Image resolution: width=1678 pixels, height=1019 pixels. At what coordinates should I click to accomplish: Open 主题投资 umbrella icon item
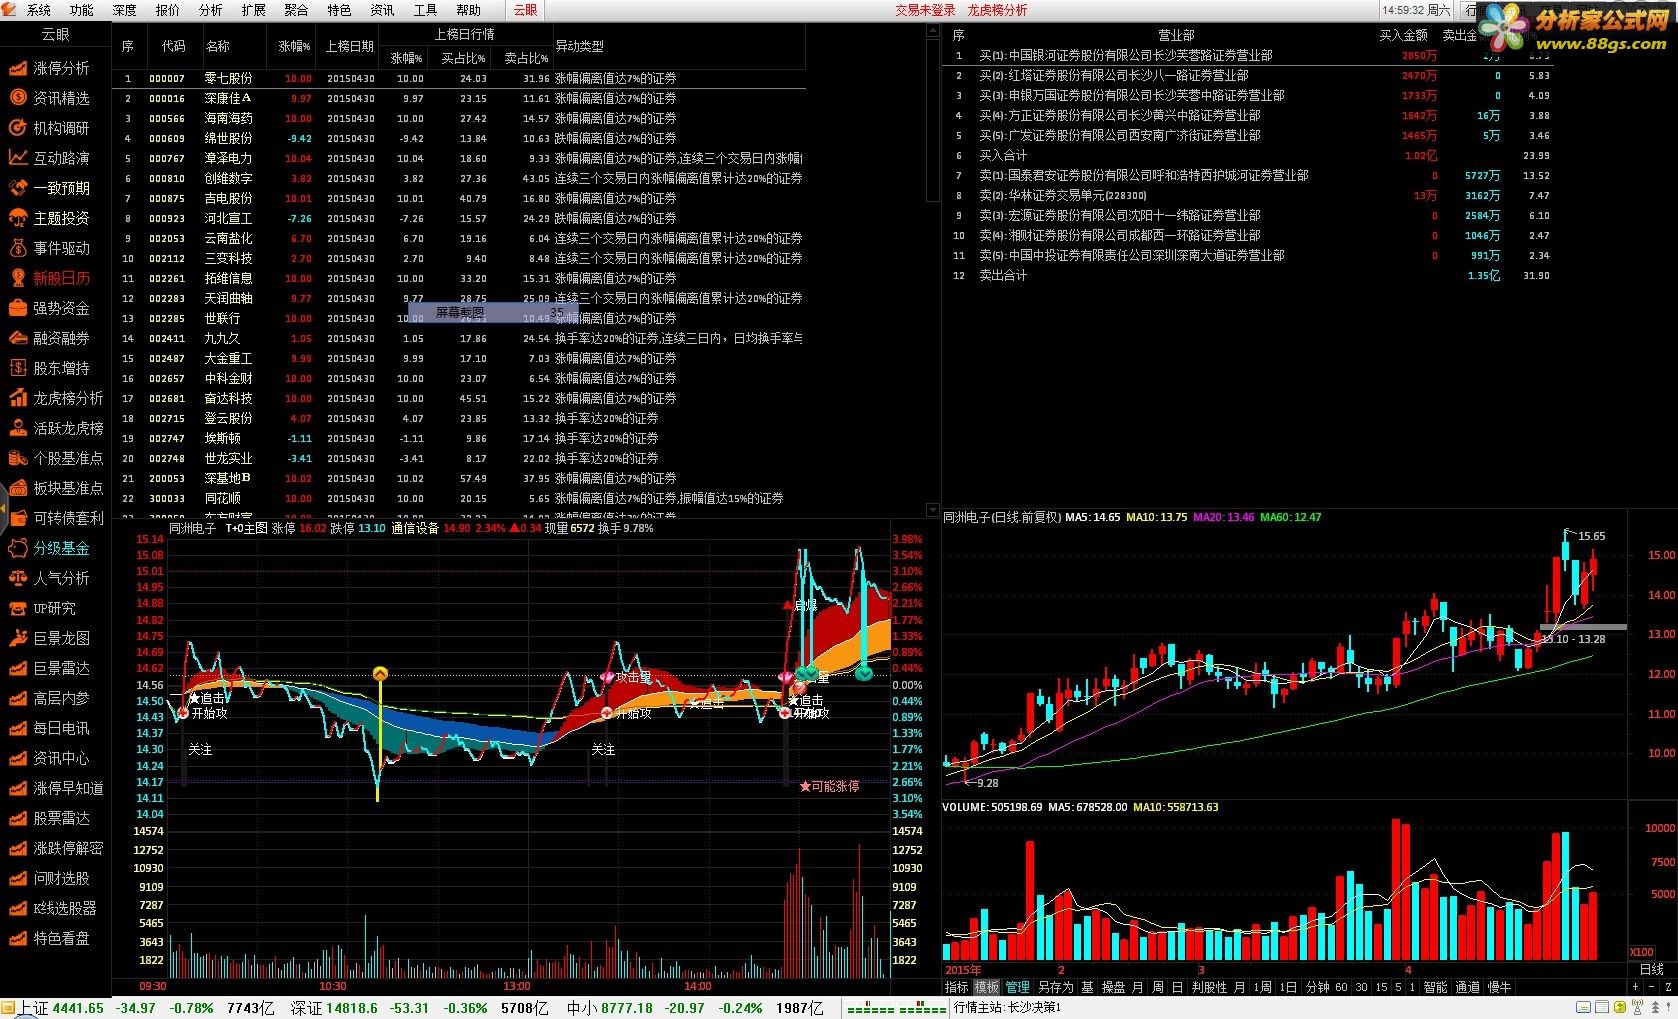tap(50, 218)
